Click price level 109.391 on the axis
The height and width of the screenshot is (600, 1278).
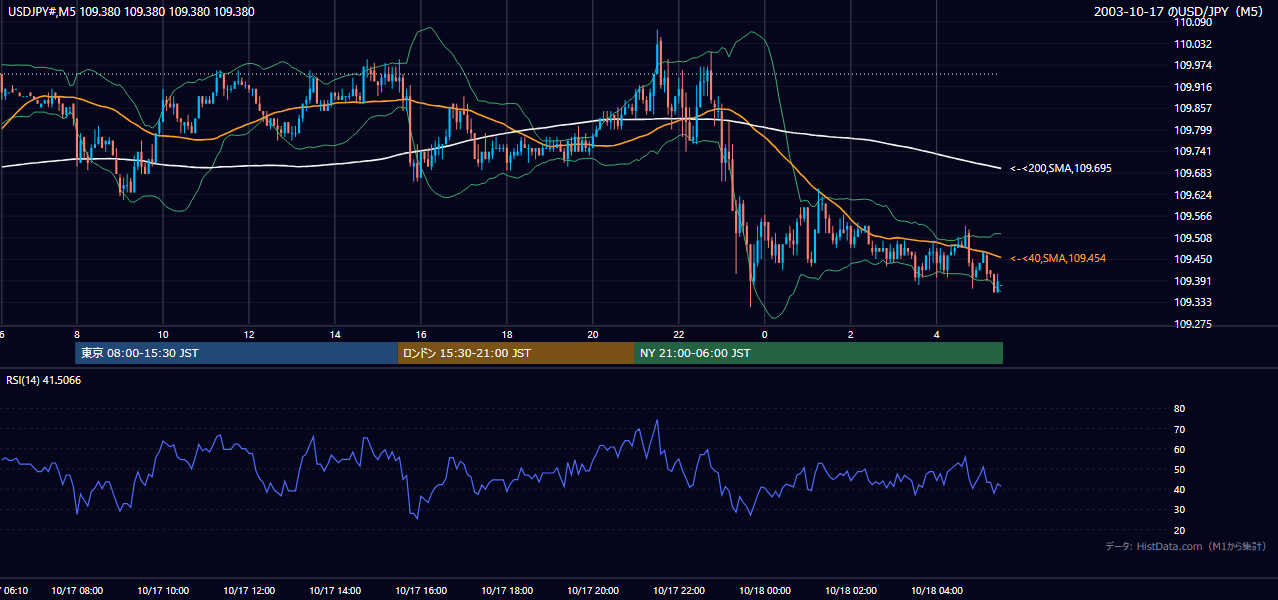coord(1194,281)
